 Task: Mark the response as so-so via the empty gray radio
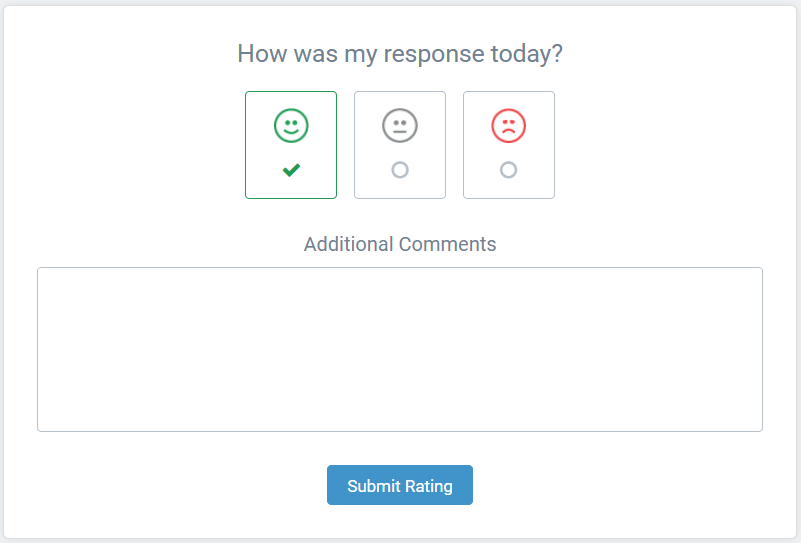tap(400, 170)
